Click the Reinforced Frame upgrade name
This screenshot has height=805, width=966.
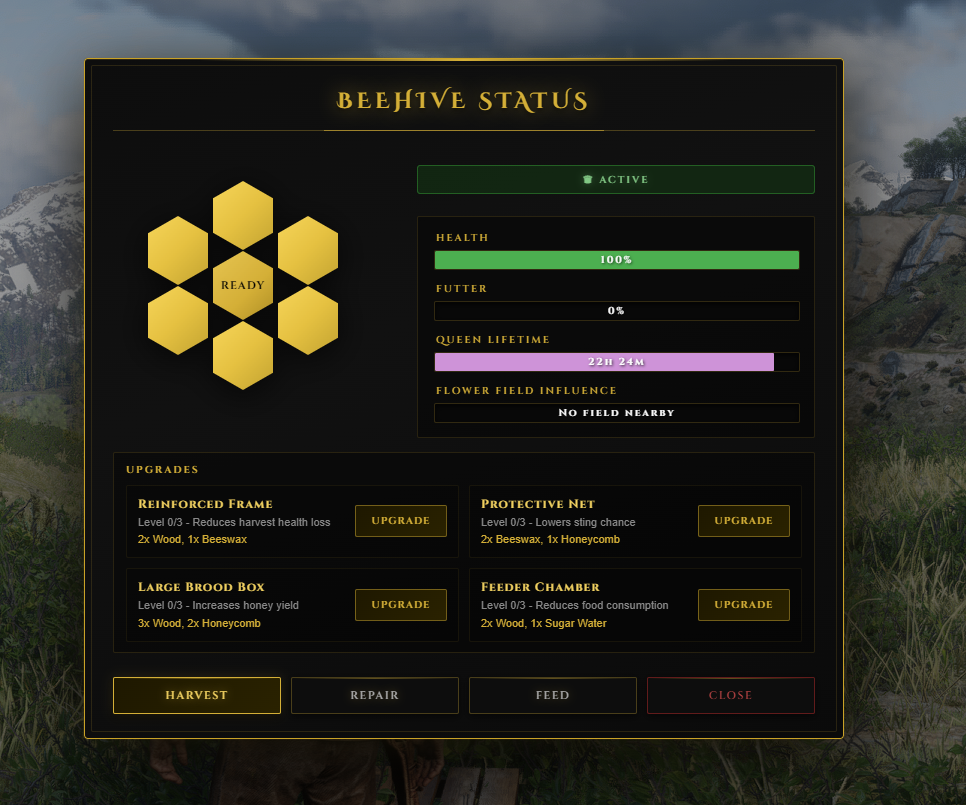(205, 504)
